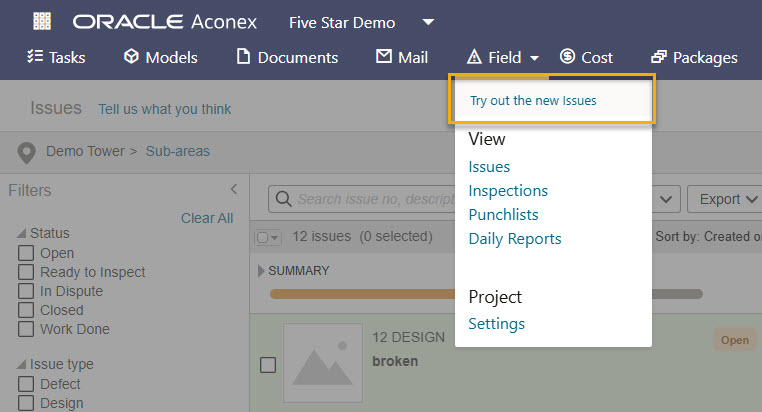Check the Design issue type filter
Viewport: 762px width, 412px height.
[x=26, y=403]
